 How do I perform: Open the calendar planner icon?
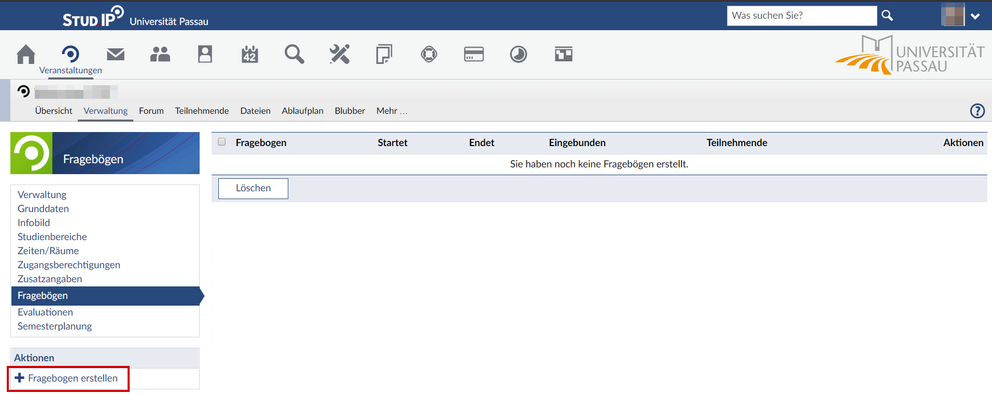[x=250, y=54]
